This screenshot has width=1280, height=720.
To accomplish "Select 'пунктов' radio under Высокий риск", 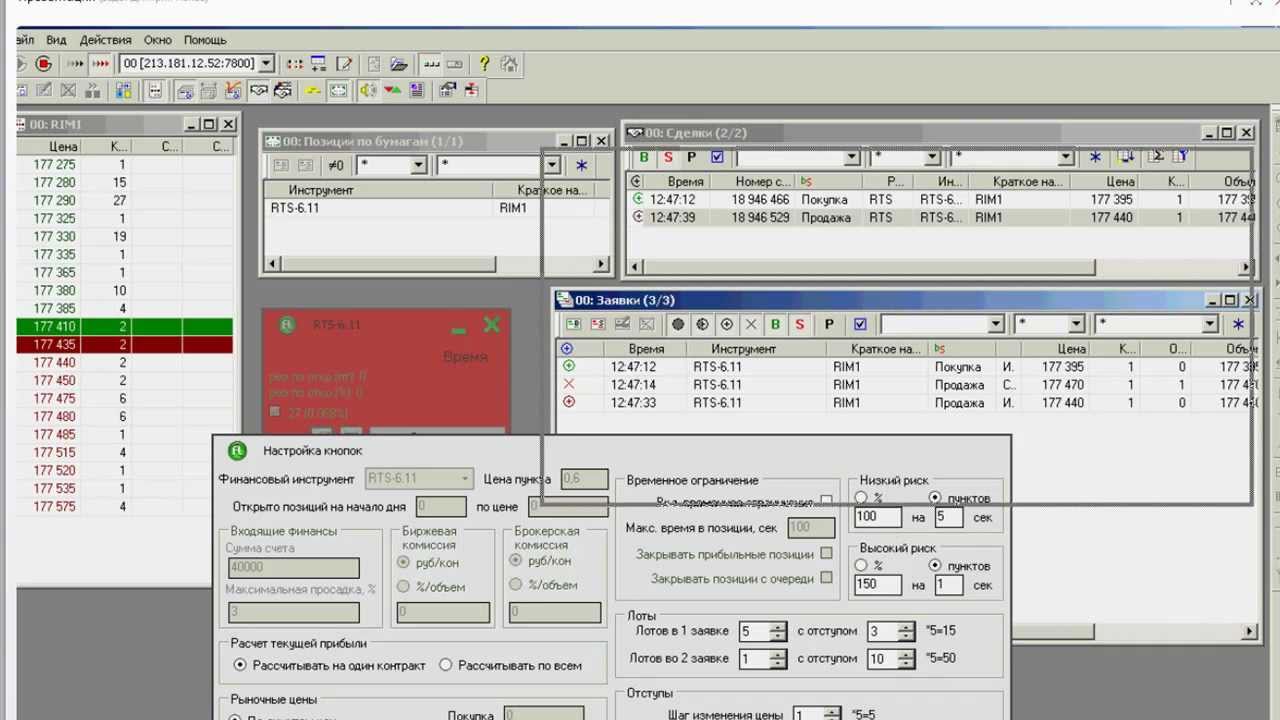I will (x=935, y=565).
